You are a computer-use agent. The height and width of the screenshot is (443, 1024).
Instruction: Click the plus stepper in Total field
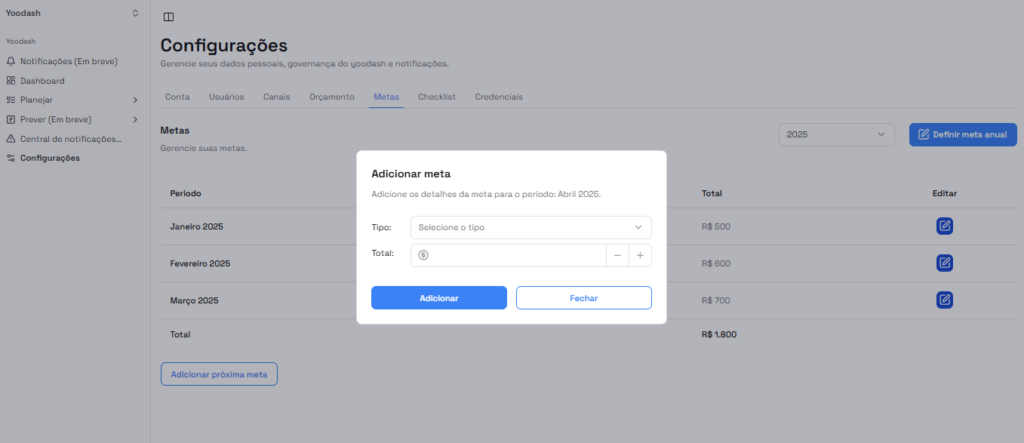(x=640, y=255)
